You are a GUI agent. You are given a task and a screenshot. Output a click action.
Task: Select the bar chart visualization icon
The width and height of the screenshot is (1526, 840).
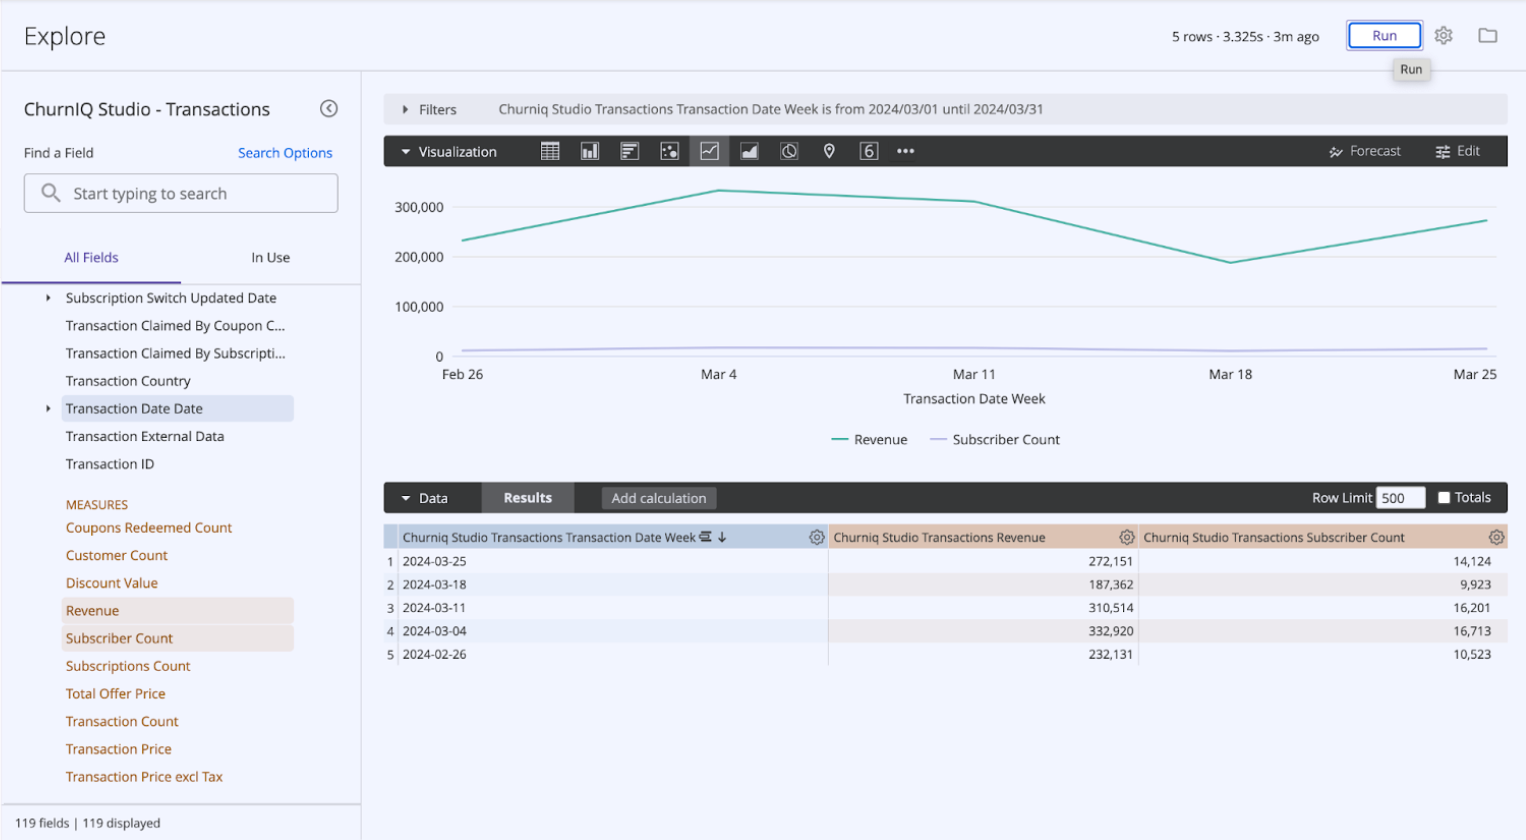click(629, 151)
